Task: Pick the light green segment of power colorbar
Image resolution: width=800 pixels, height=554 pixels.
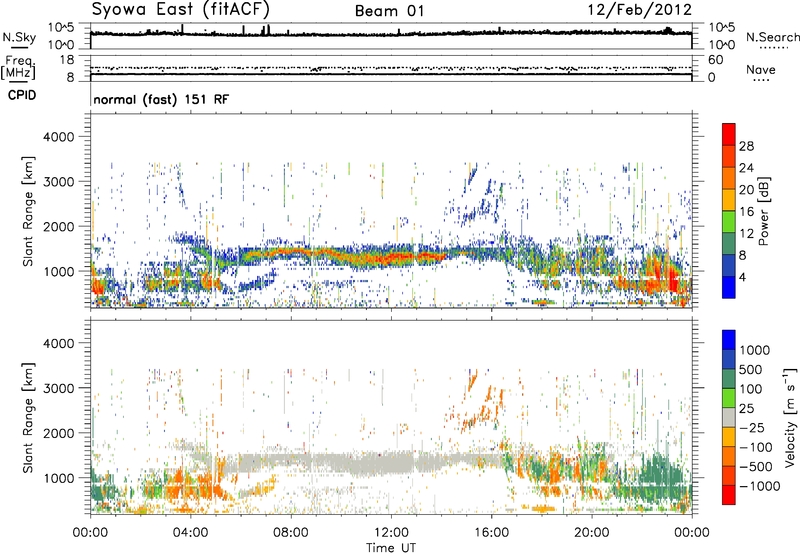Action: pyautogui.click(x=729, y=222)
